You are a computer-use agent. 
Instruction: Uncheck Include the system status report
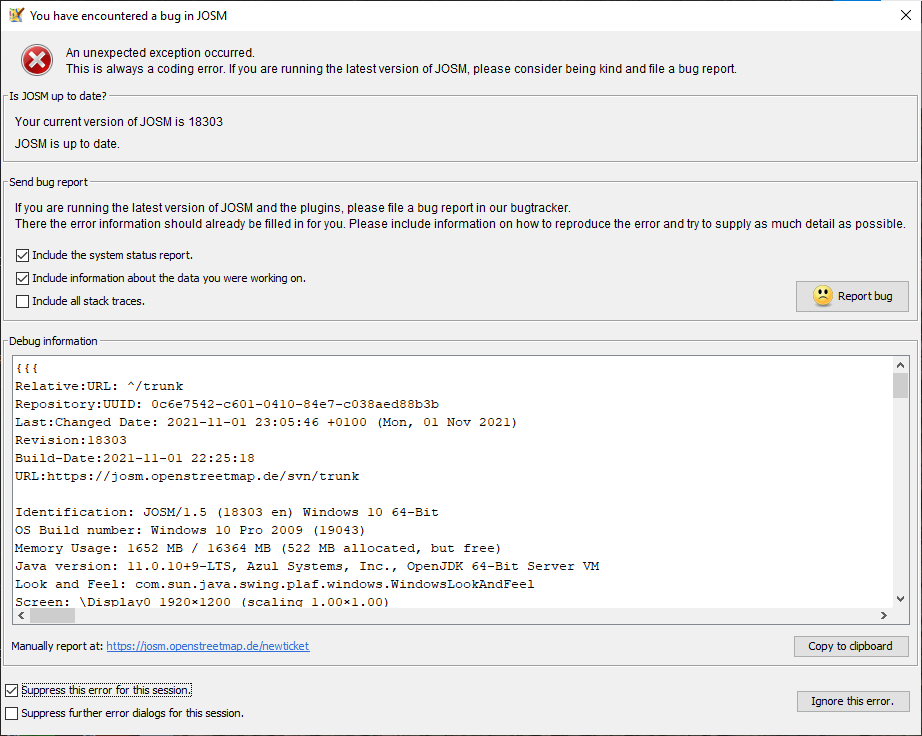pyautogui.click(x=23, y=255)
